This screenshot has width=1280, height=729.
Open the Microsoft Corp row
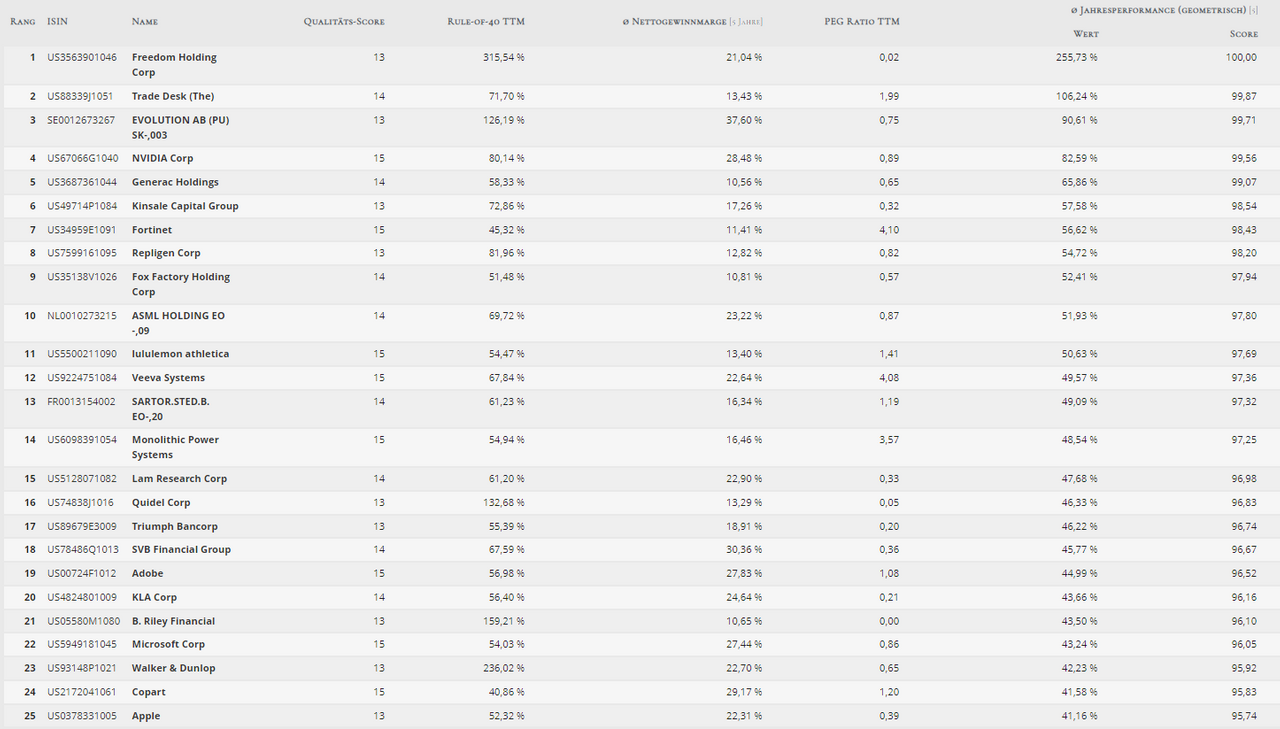(x=640, y=644)
